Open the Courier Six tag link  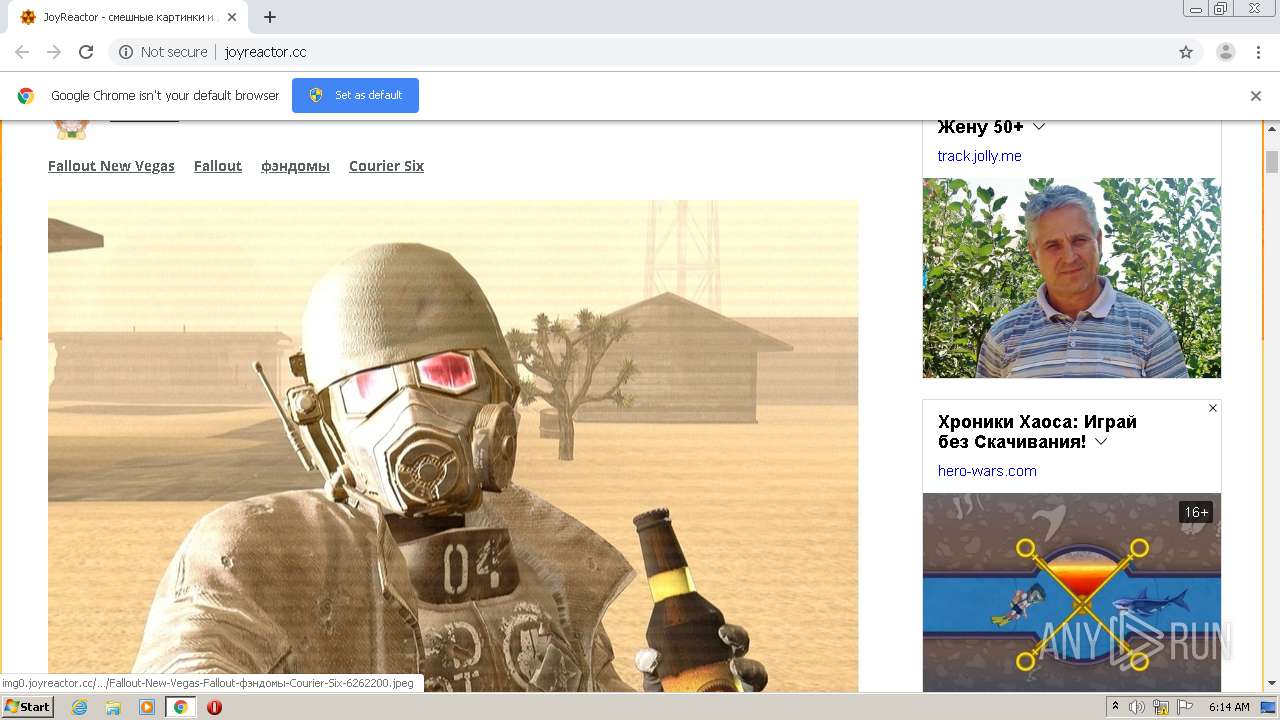pyautogui.click(x=386, y=166)
